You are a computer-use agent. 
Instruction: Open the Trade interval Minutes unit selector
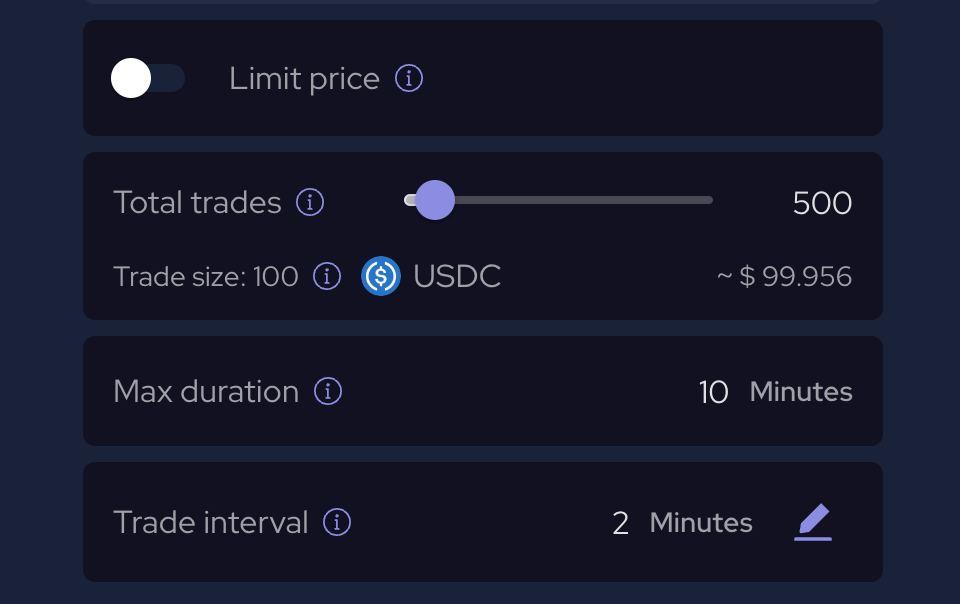coord(701,523)
